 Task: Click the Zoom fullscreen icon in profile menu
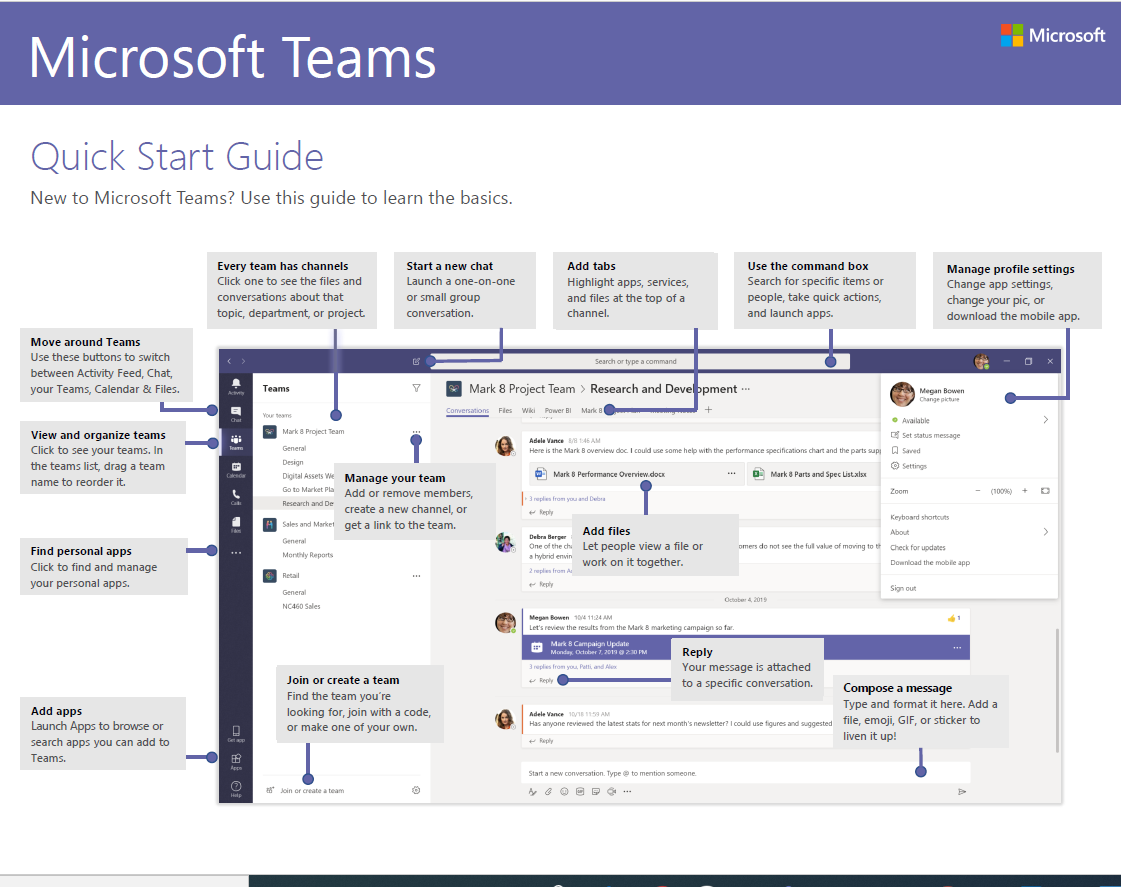tap(1045, 491)
